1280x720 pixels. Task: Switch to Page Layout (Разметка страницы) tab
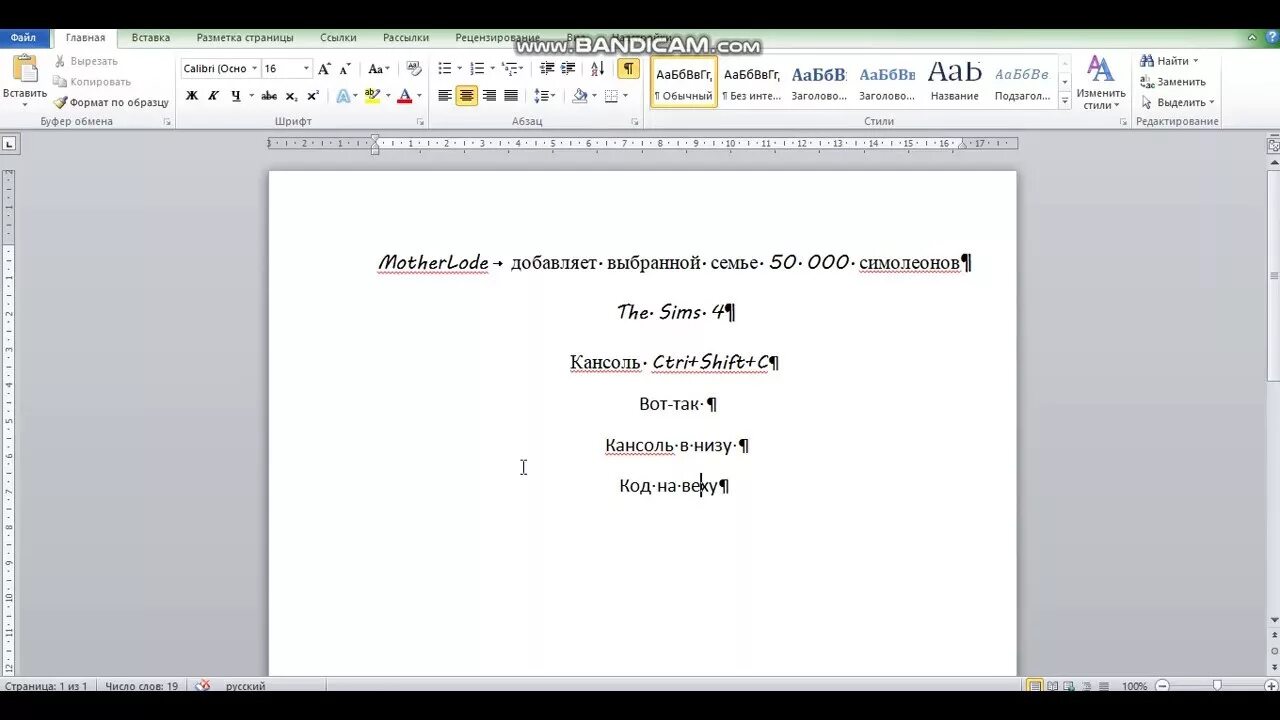pyautogui.click(x=245, y=38)
